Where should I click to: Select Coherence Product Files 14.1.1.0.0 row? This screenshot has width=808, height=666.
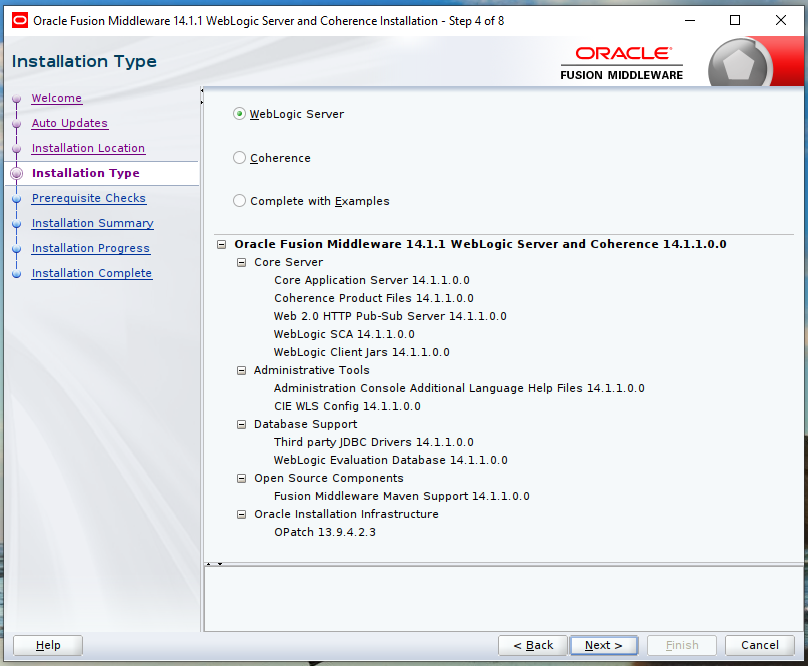coord(374,298)
